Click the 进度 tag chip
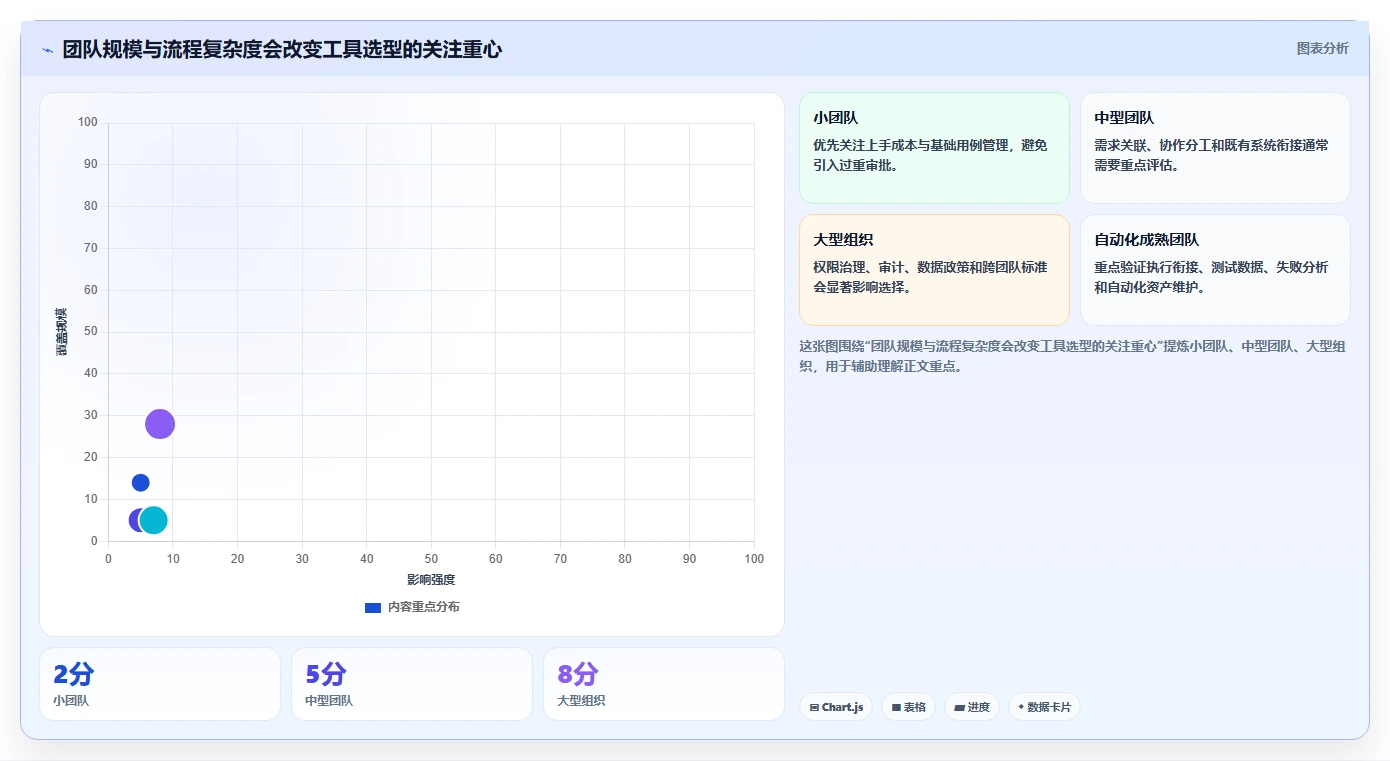The image size is (1390, 761). point(972,707)
